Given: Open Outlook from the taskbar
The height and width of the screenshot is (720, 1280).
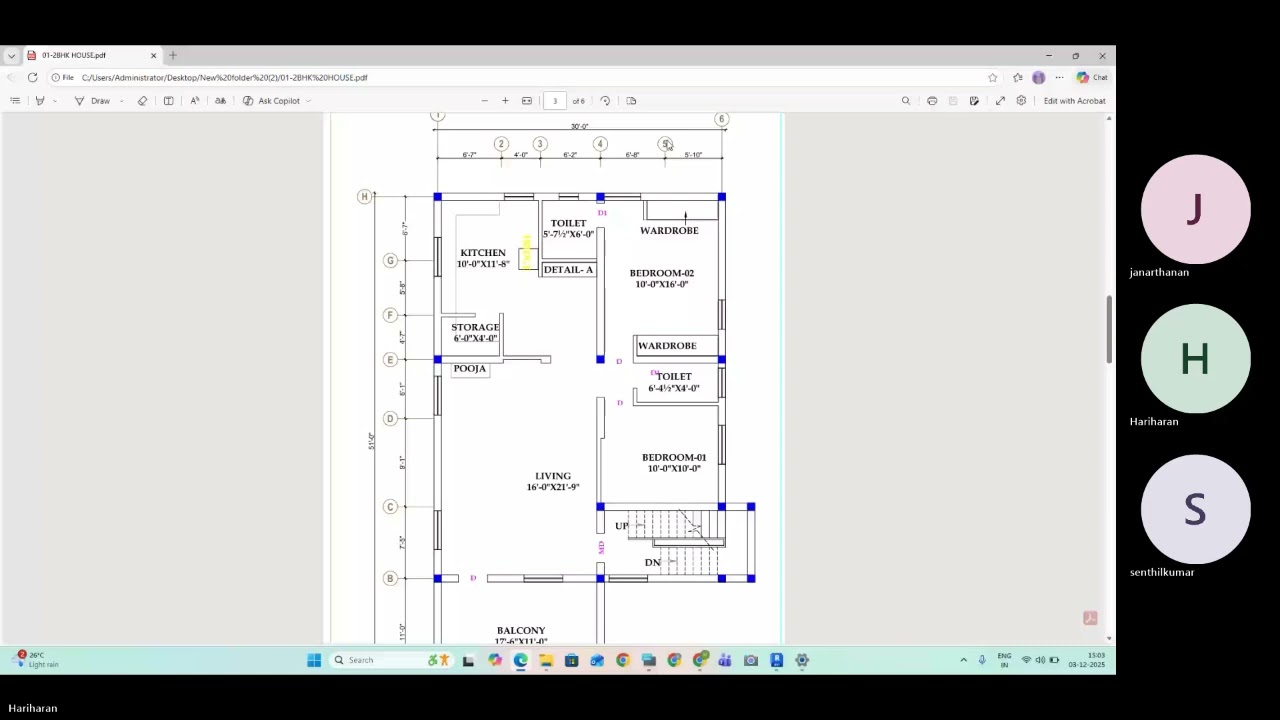Looking at the screenshot, I should coord(597,660).
